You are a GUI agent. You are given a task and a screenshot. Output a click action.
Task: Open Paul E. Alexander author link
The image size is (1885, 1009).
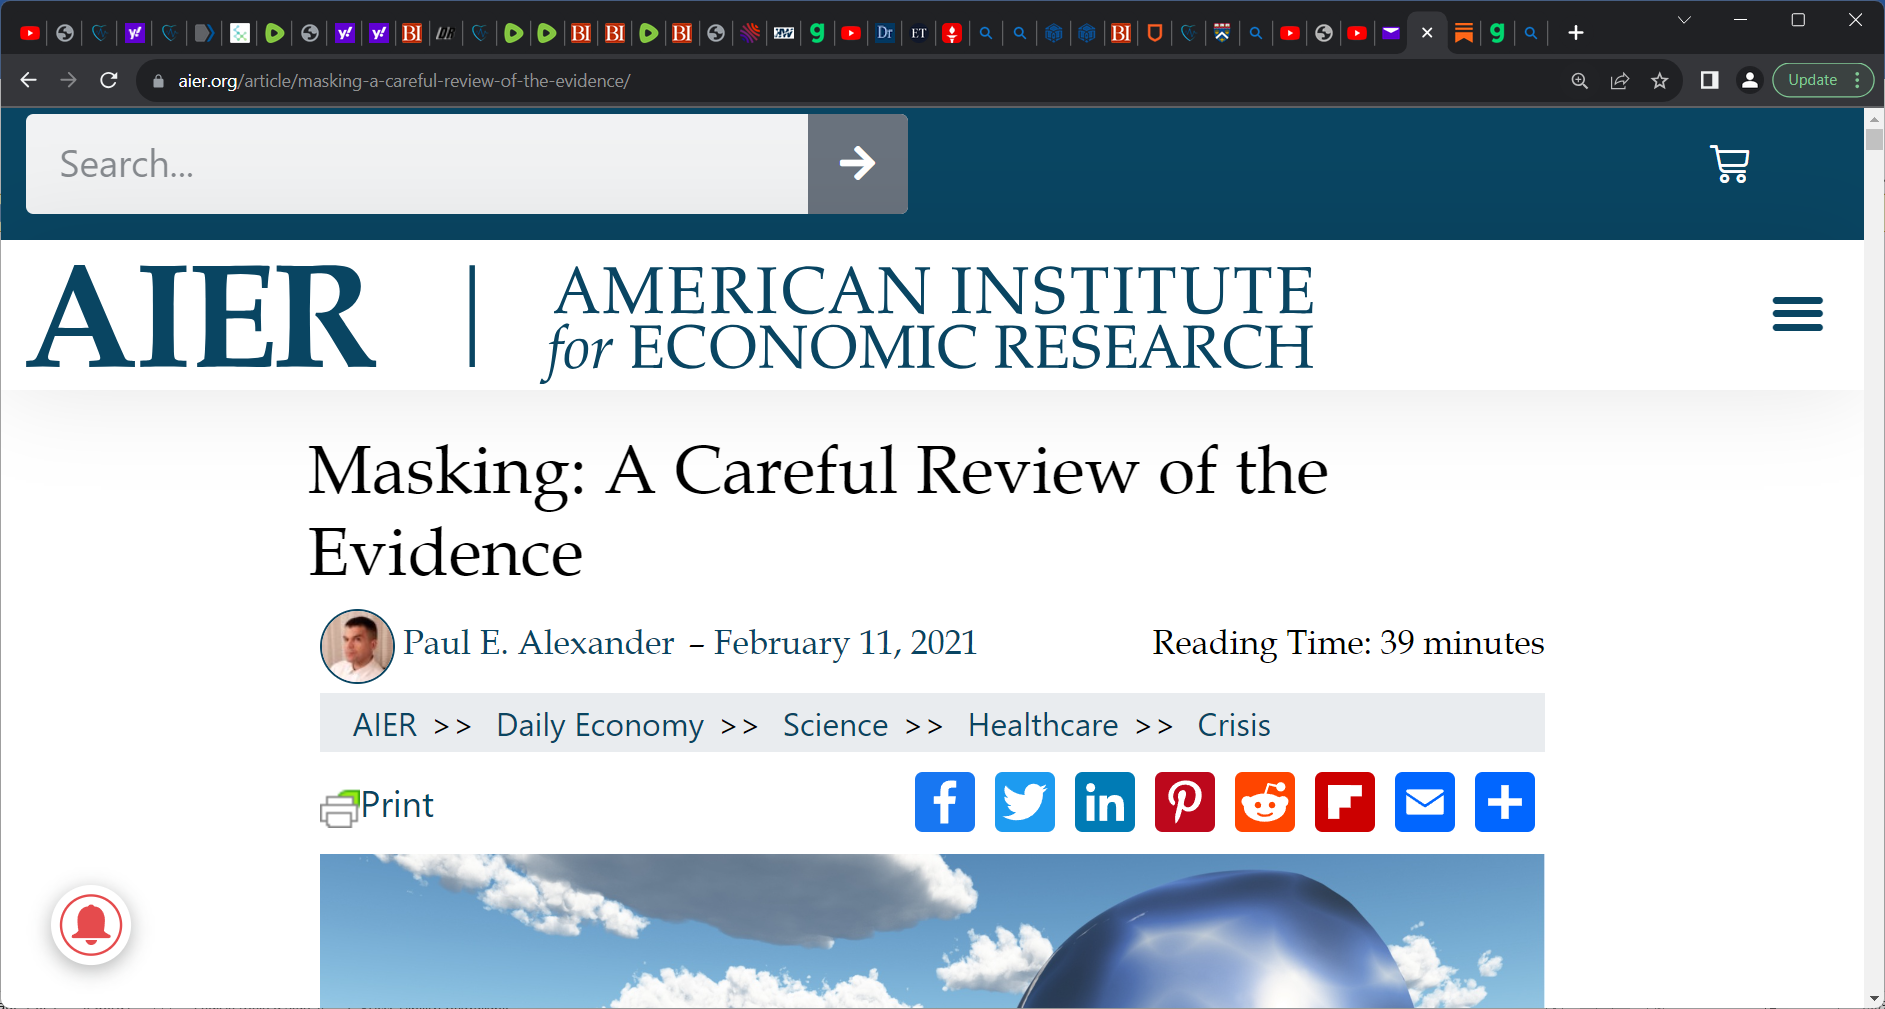(x=539, y=643)
